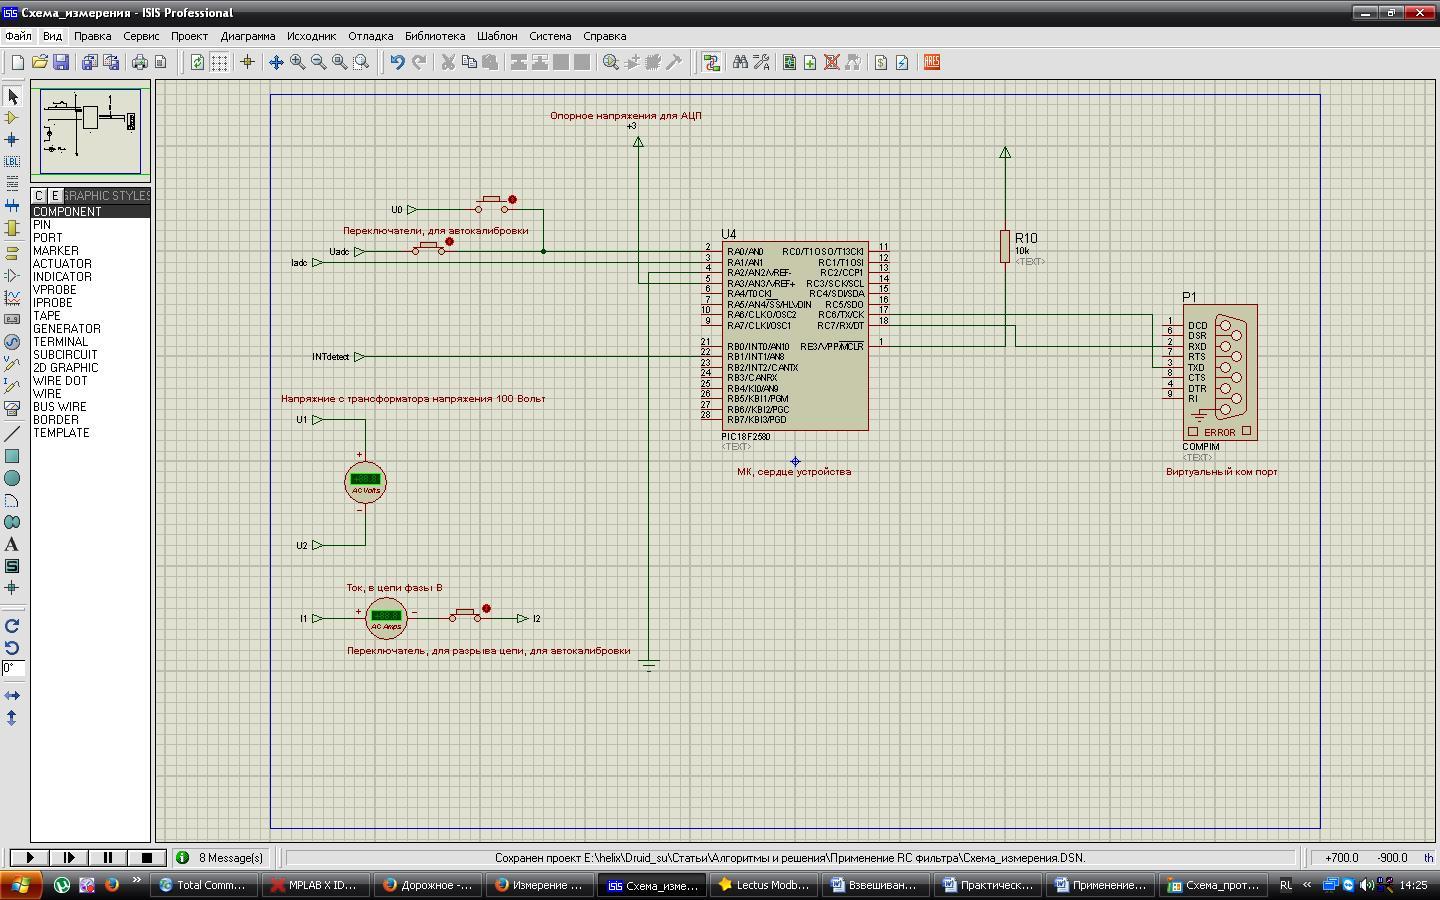
Task: Open the Библиотека menu
Action: 435,36
